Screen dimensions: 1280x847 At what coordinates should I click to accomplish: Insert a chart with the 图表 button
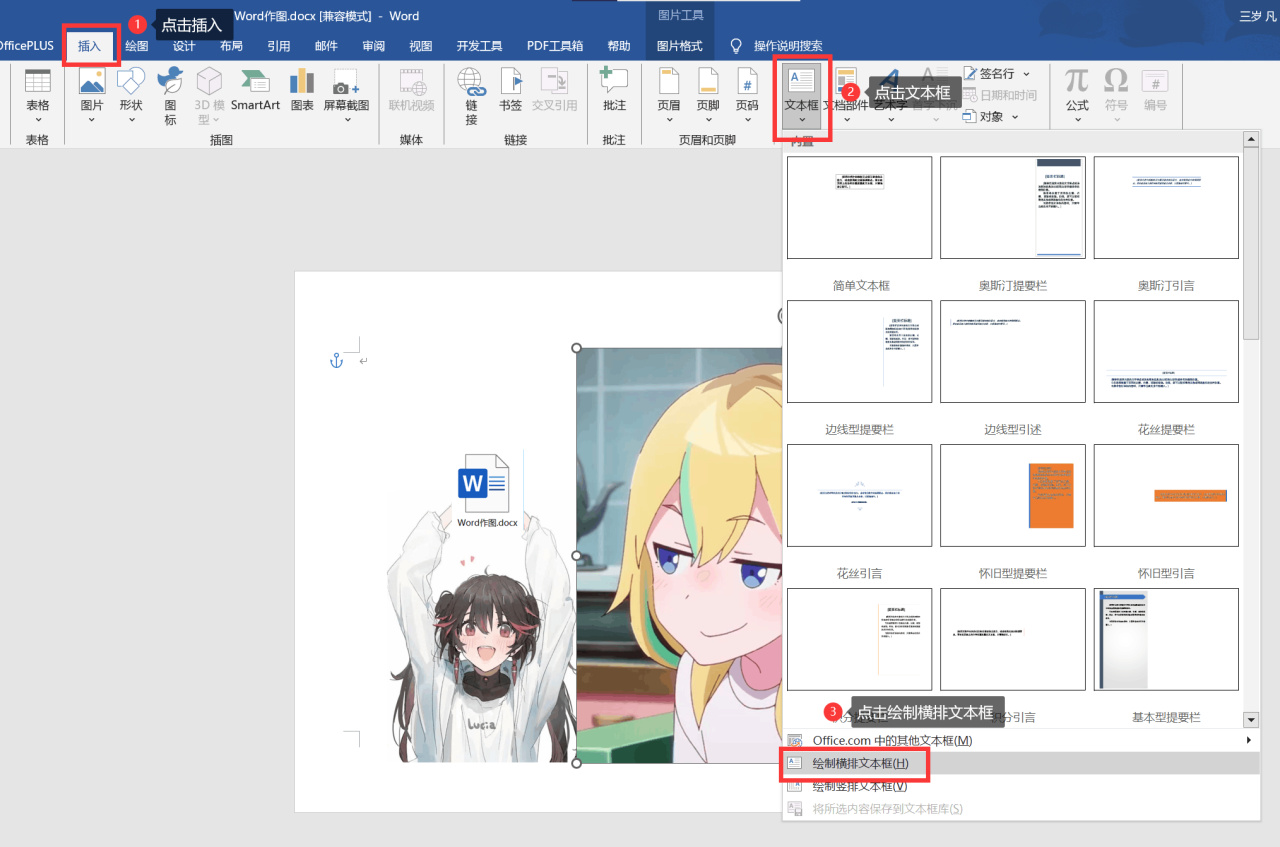click(x=301, y=90)
